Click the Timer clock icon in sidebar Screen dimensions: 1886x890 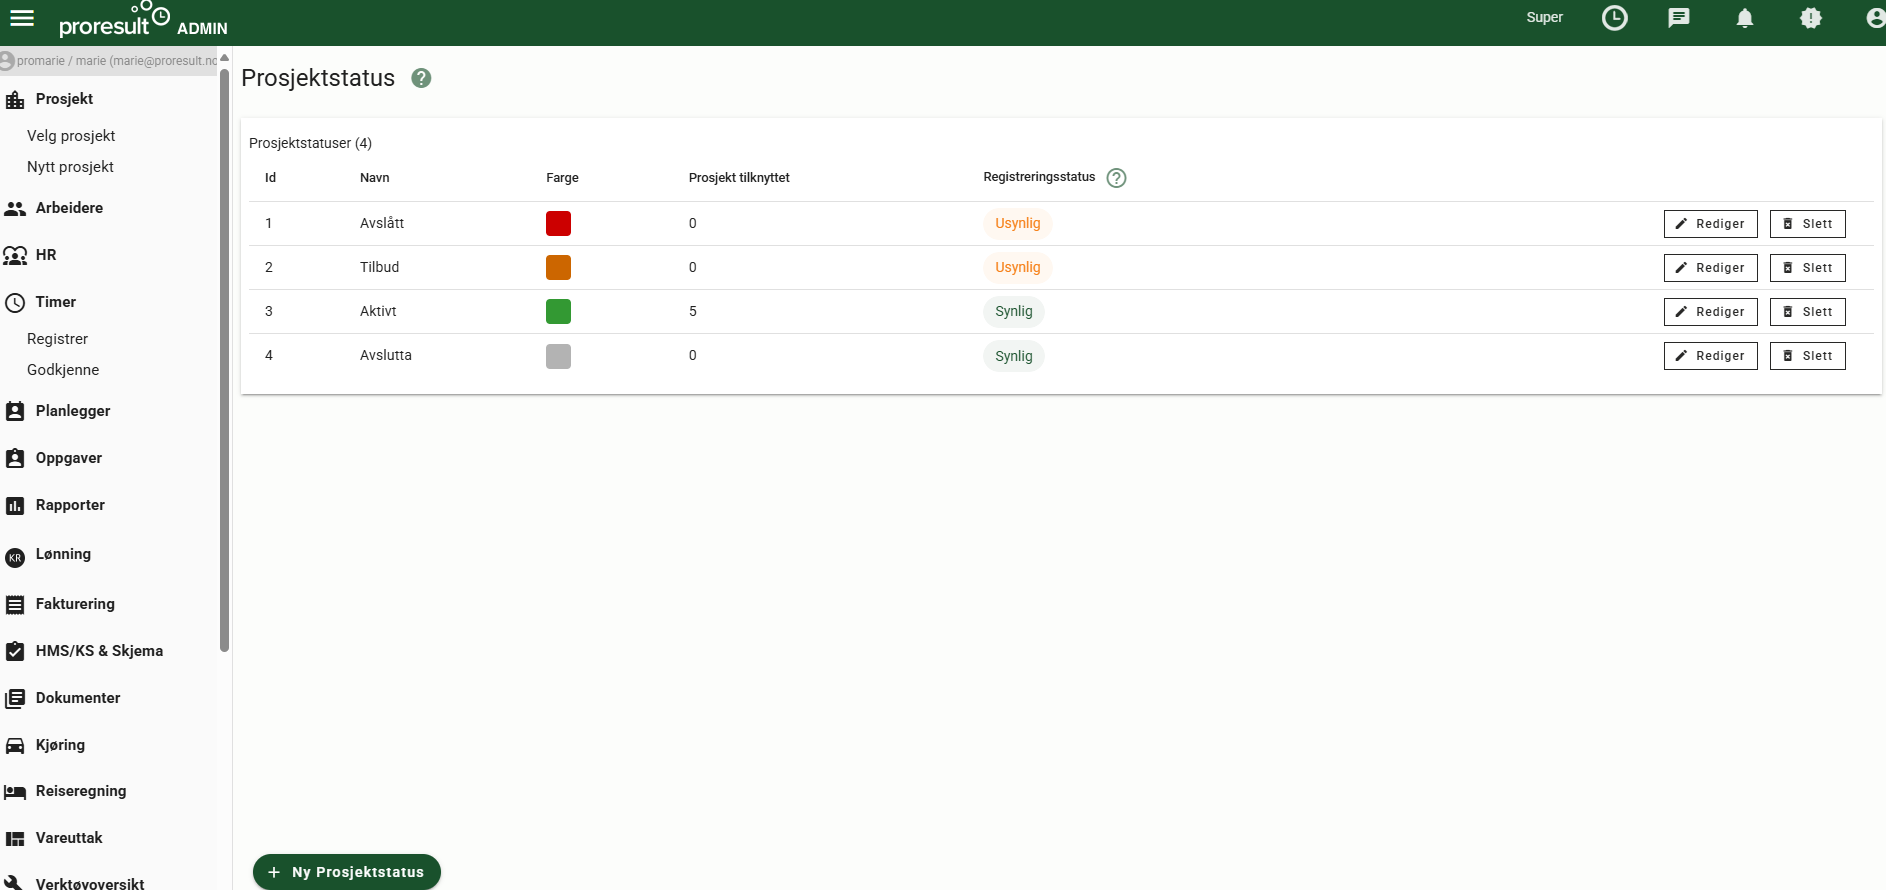[x=15, y=302]
